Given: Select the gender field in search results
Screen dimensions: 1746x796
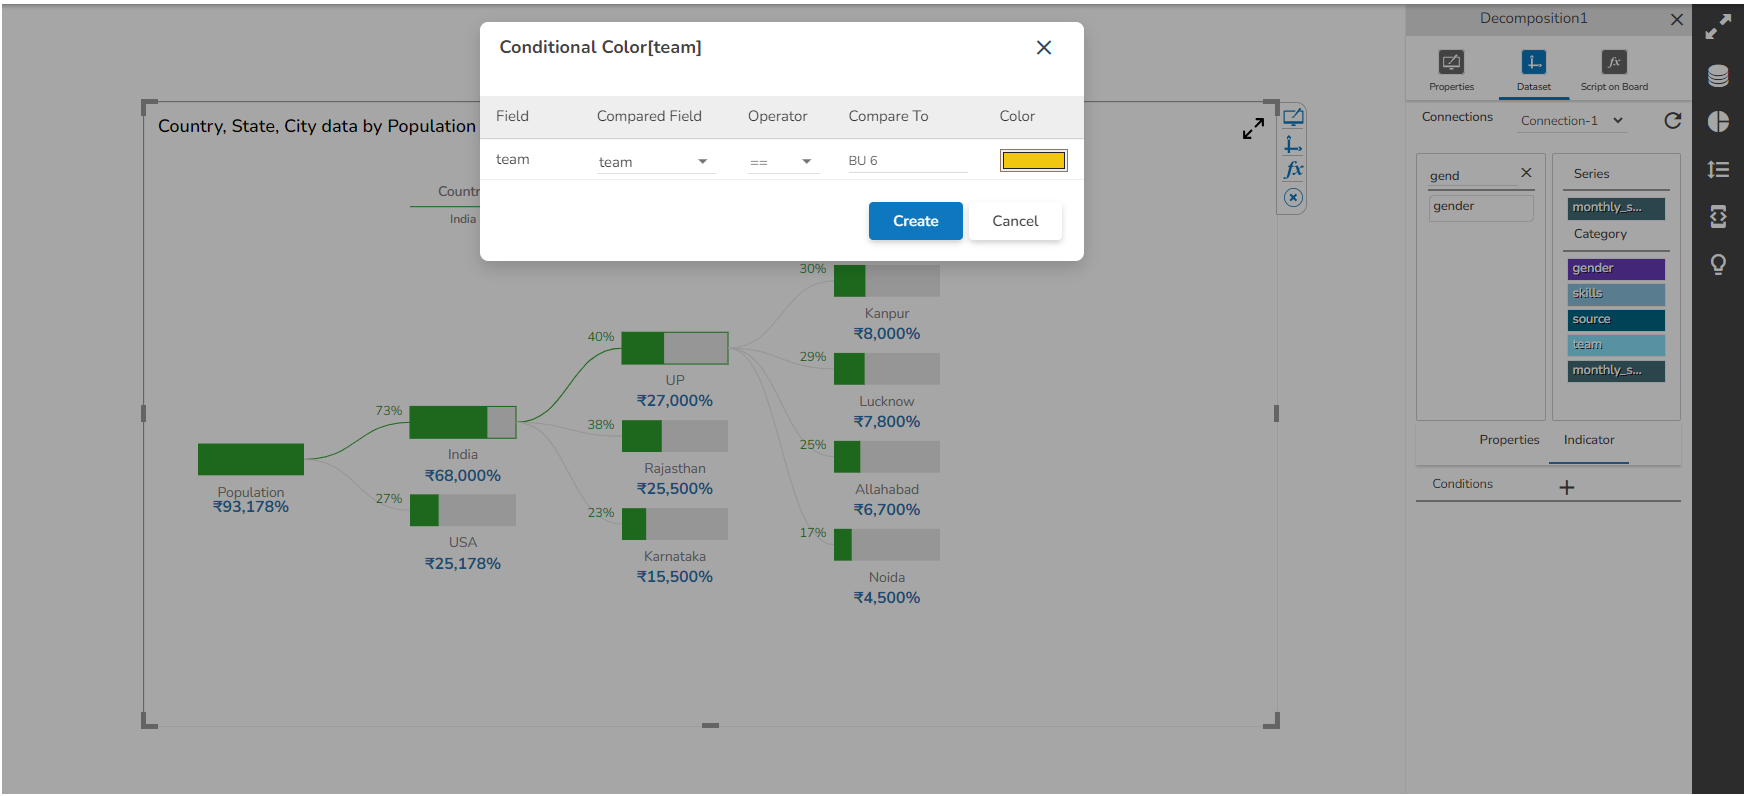Looking at the screenshot, I should (1480, 207).
